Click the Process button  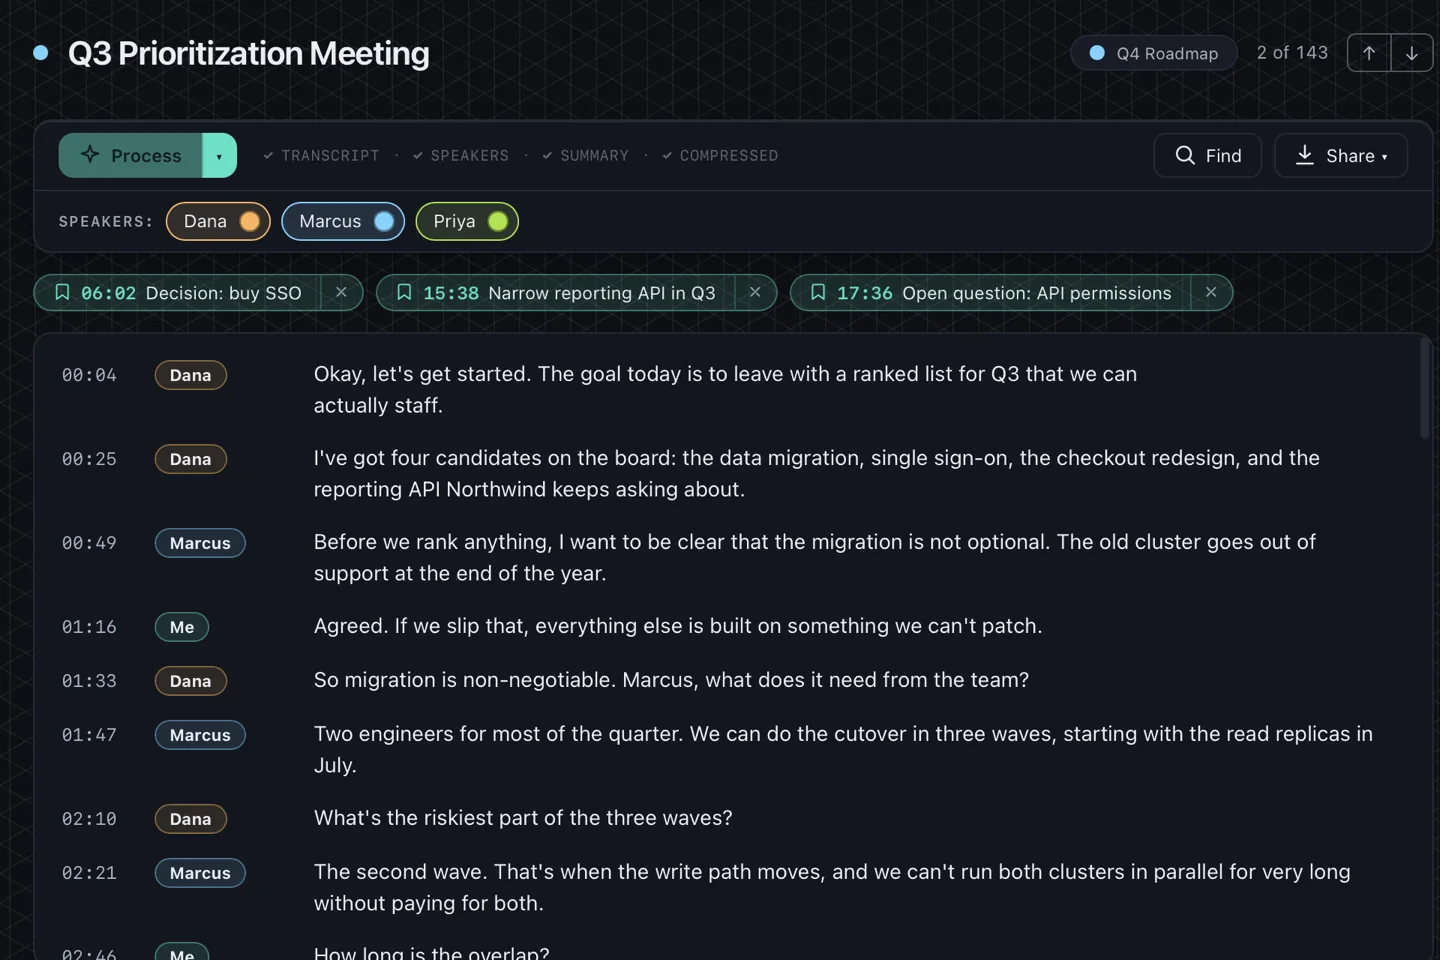coord(131,155)
